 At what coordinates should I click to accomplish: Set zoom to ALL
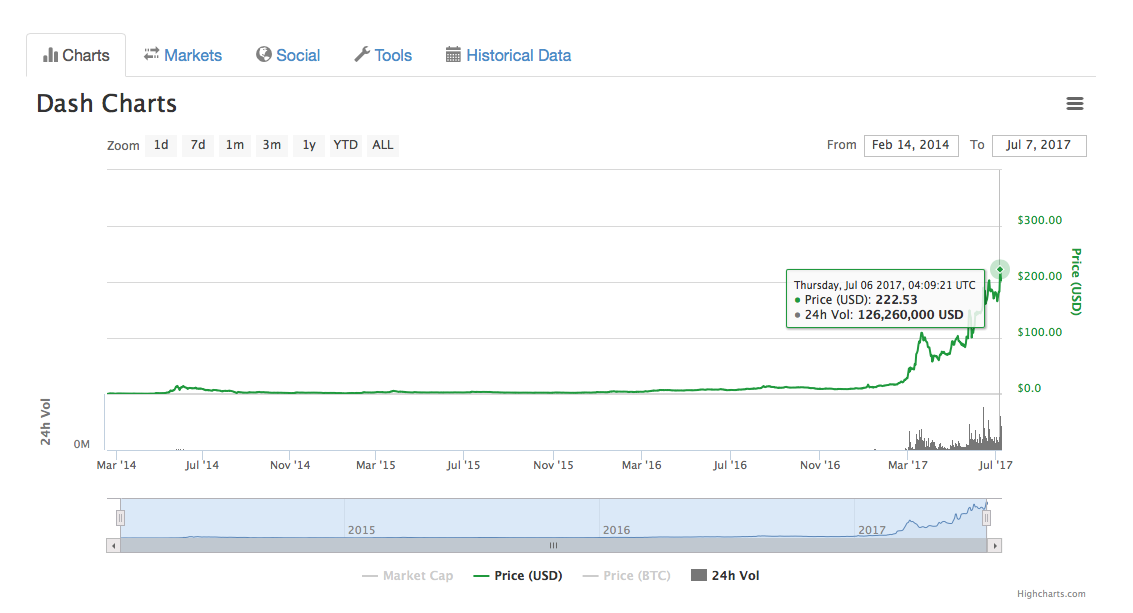(x=383, y=145)
